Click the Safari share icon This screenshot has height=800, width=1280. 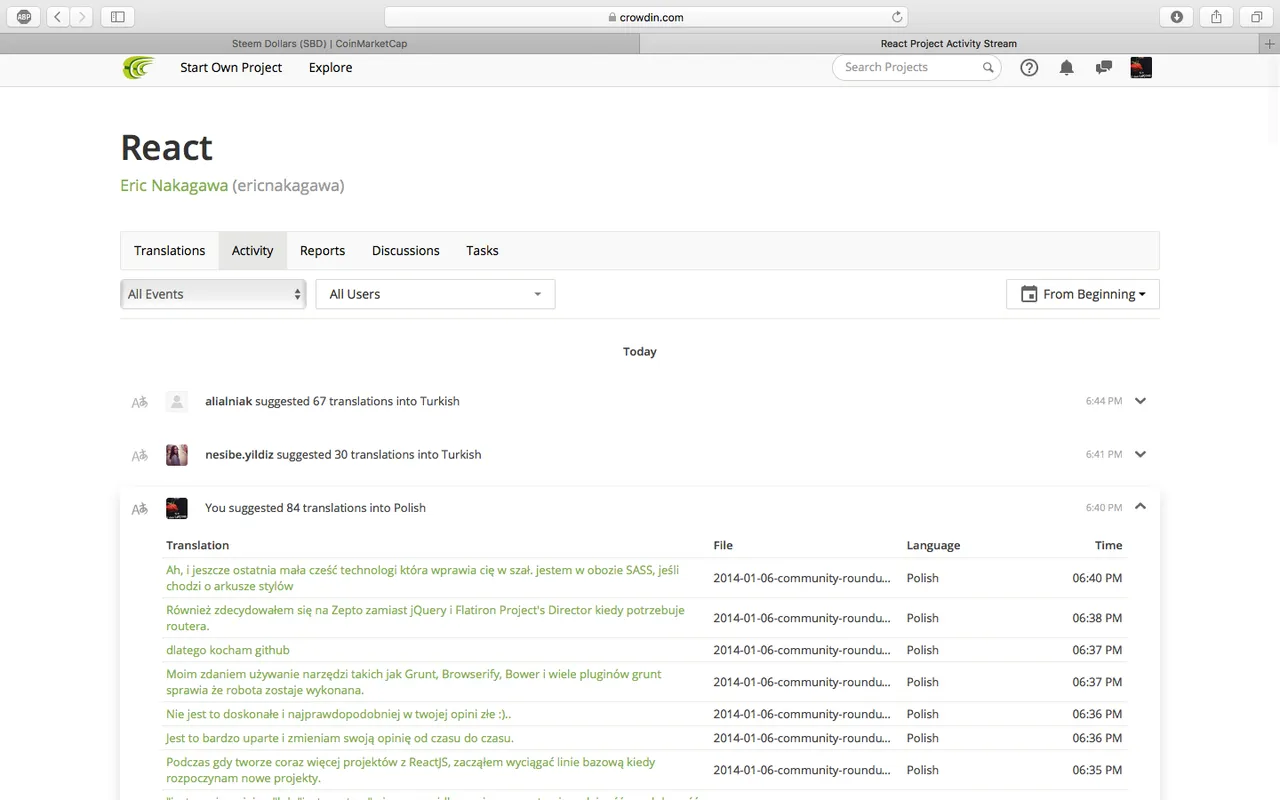tap(1217, 16)
